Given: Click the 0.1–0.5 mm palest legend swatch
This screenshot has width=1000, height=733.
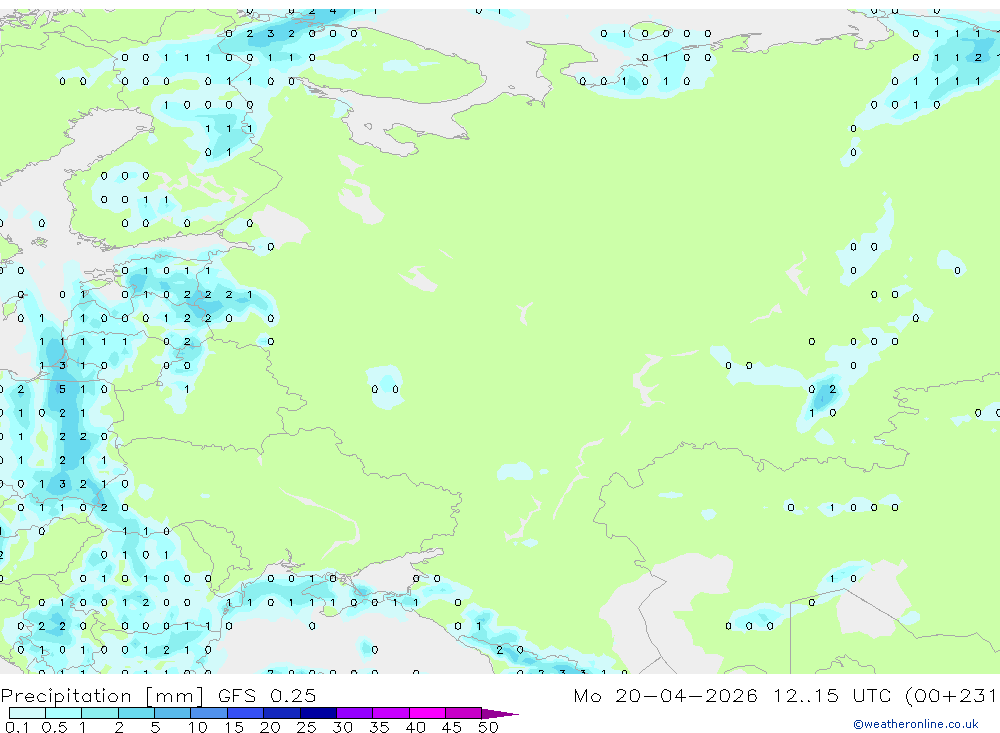Looking at the screenshot, I should click(x=27, y=713).
